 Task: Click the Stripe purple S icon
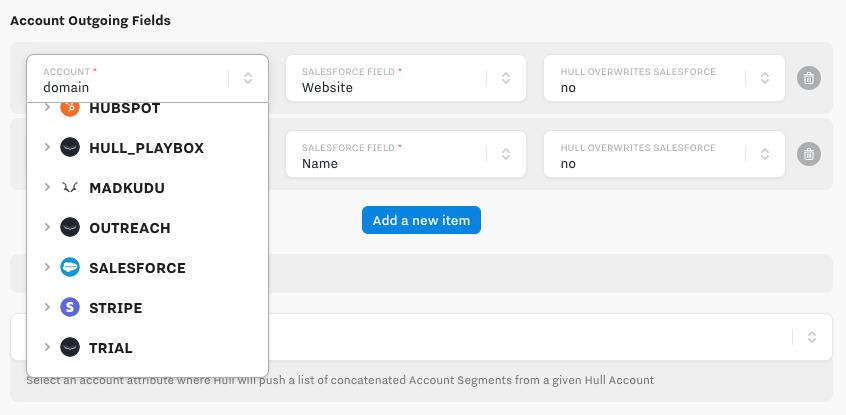[x=69, y=308]
